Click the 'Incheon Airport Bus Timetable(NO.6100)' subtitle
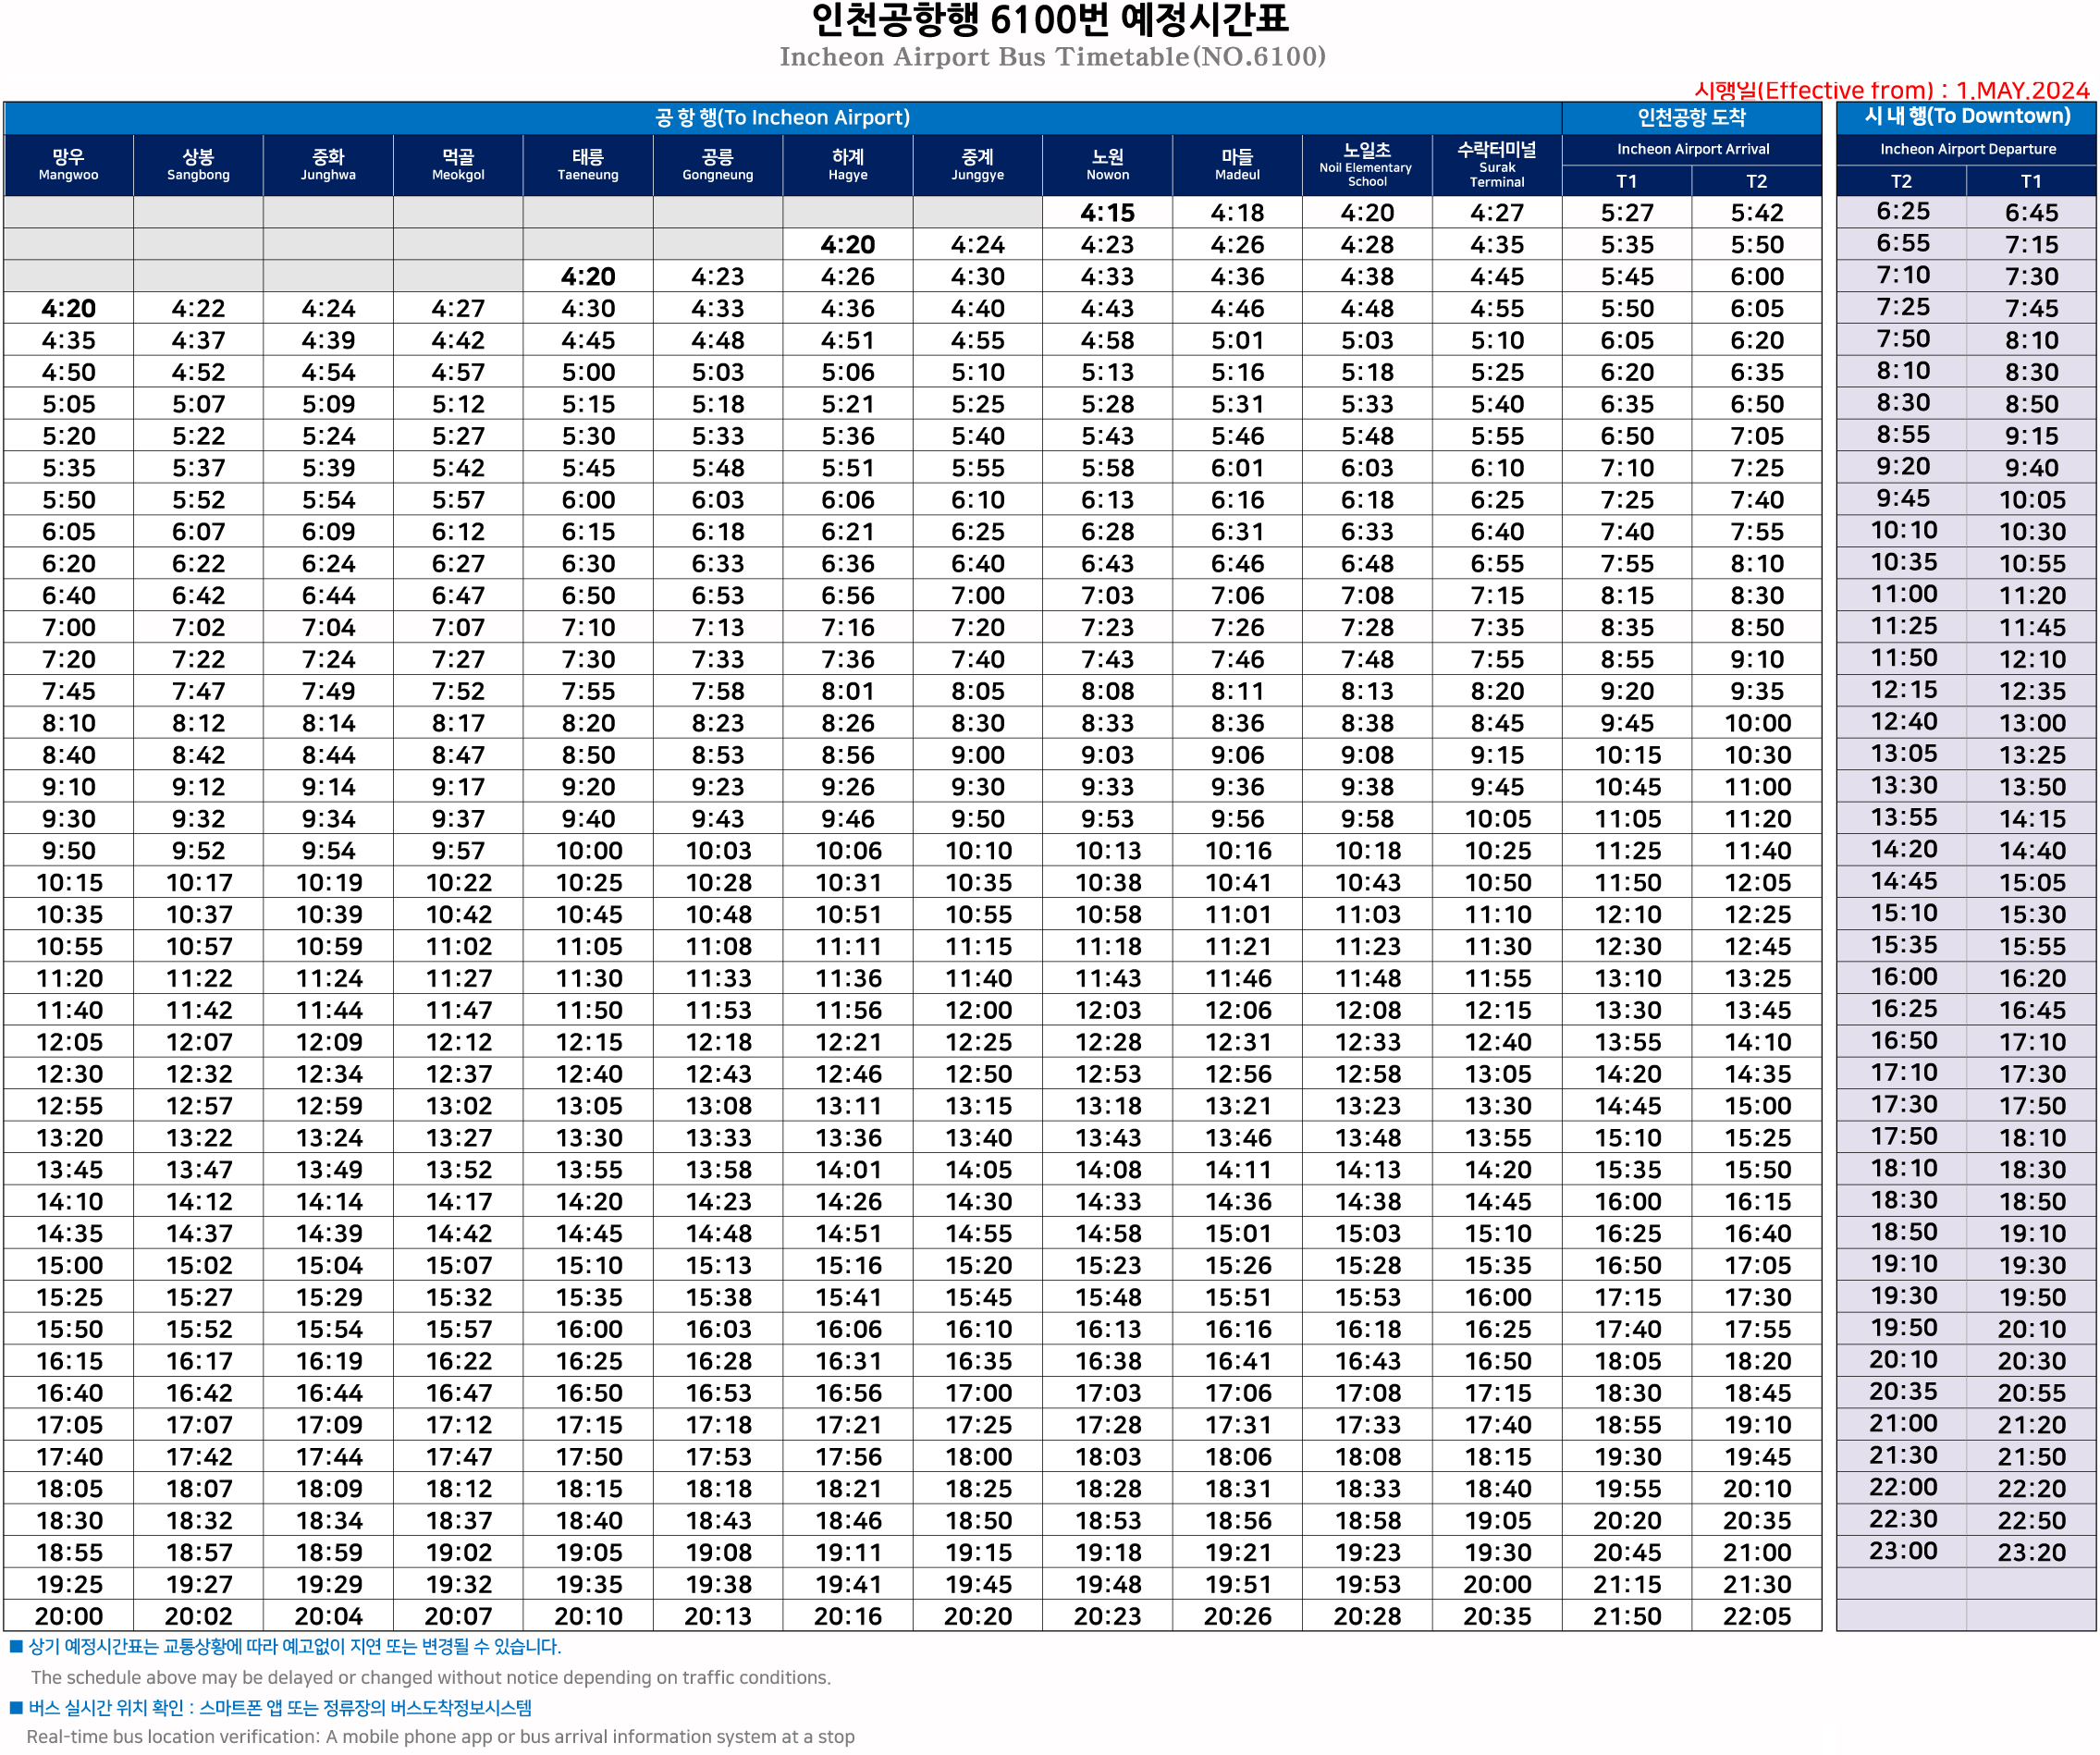2100x1755 pixels. (1052, 57)
